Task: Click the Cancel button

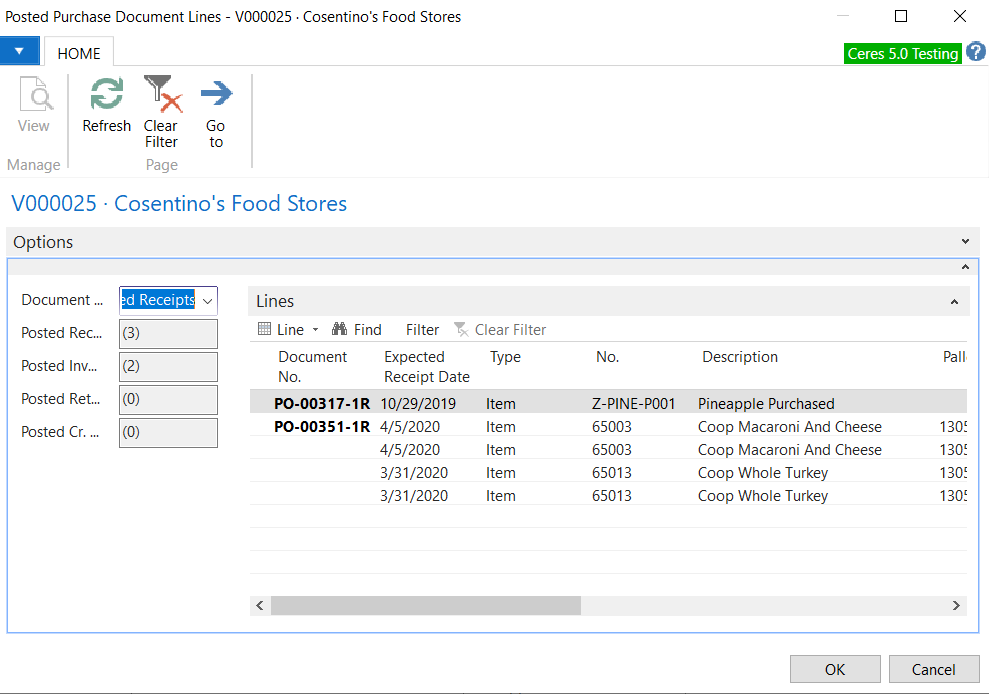Action: click(933, 669)
